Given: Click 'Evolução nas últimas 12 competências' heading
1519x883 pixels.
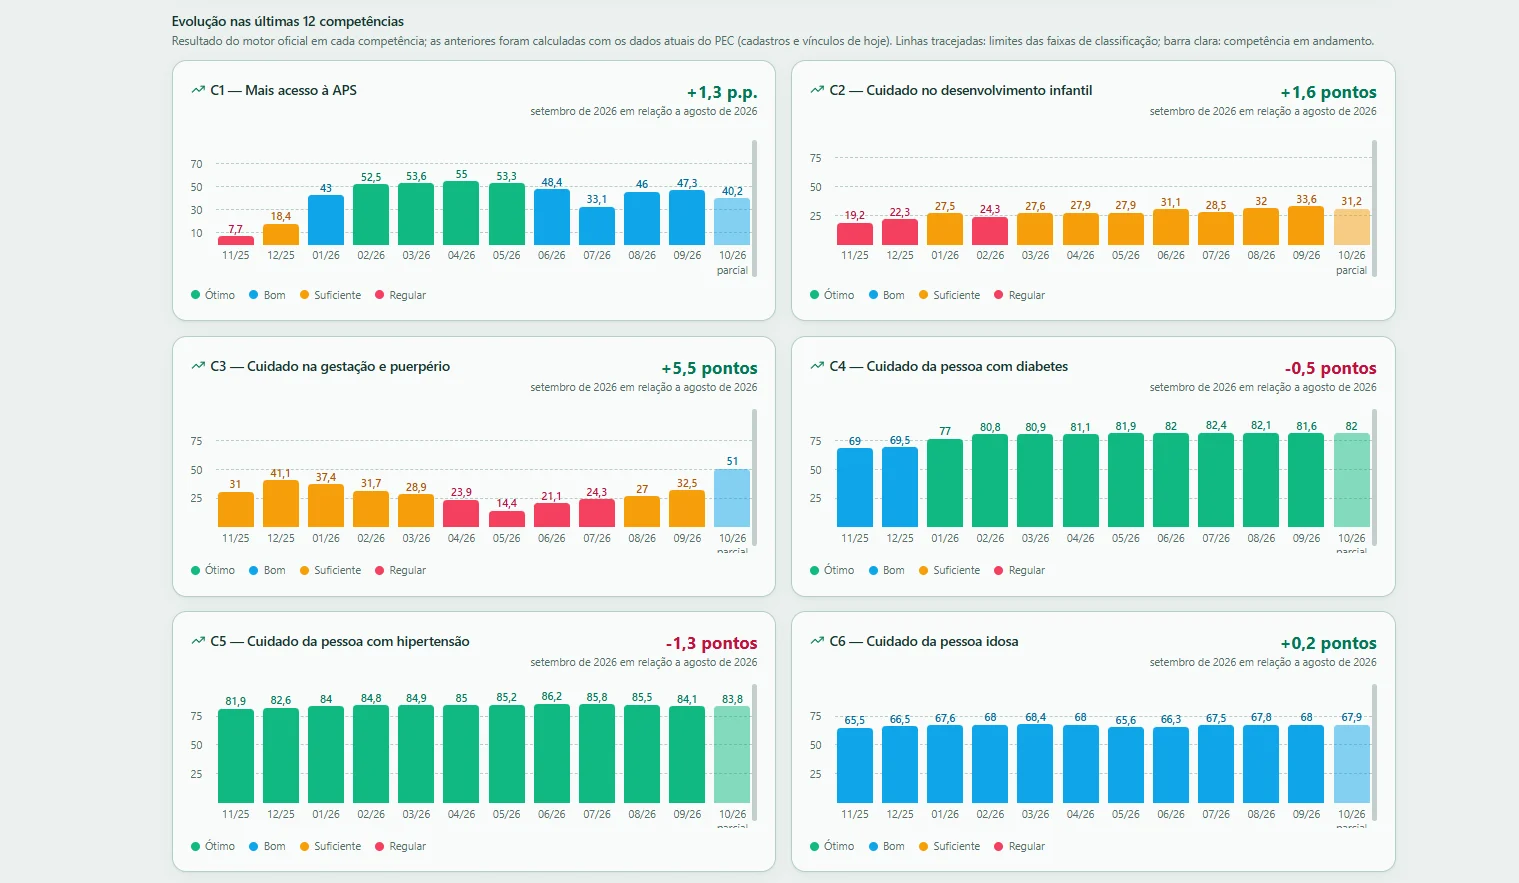Looking at the screenshot, I should coord(288,21).
